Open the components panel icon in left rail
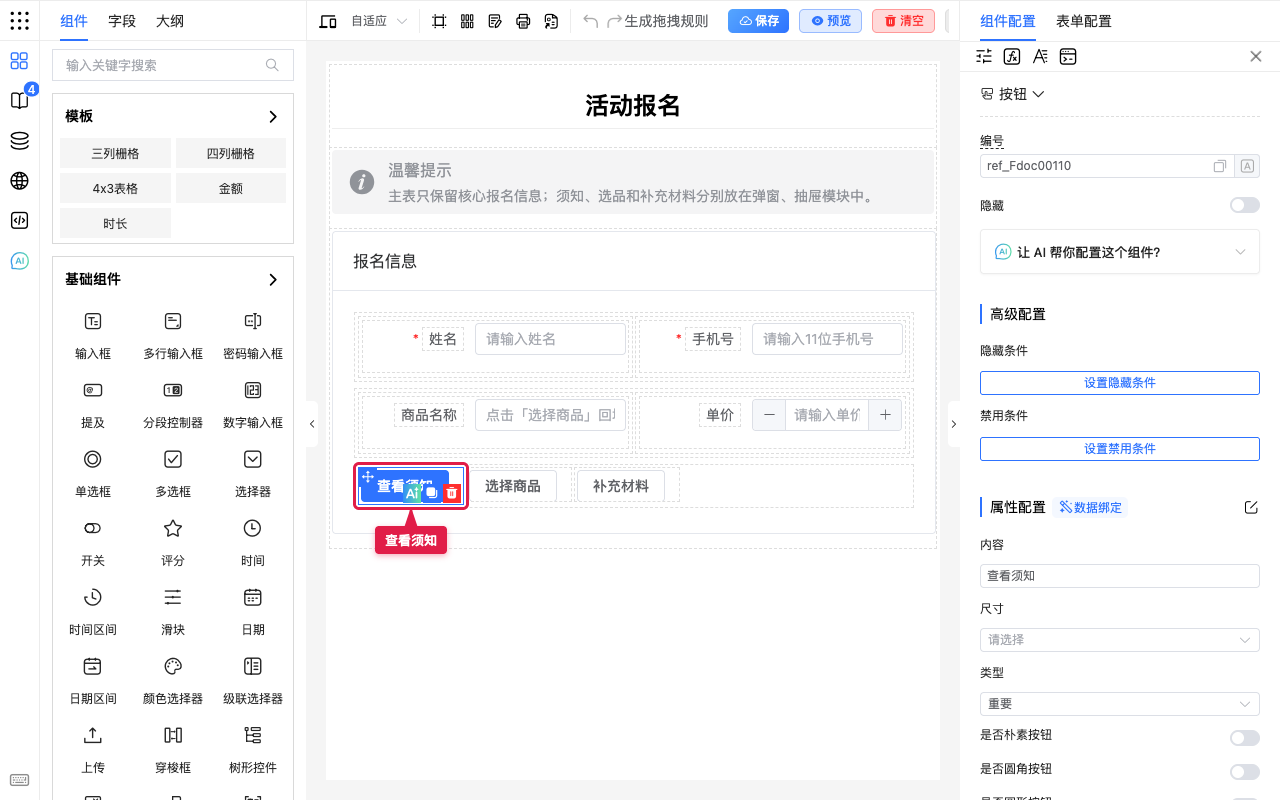 coord(19,61)
